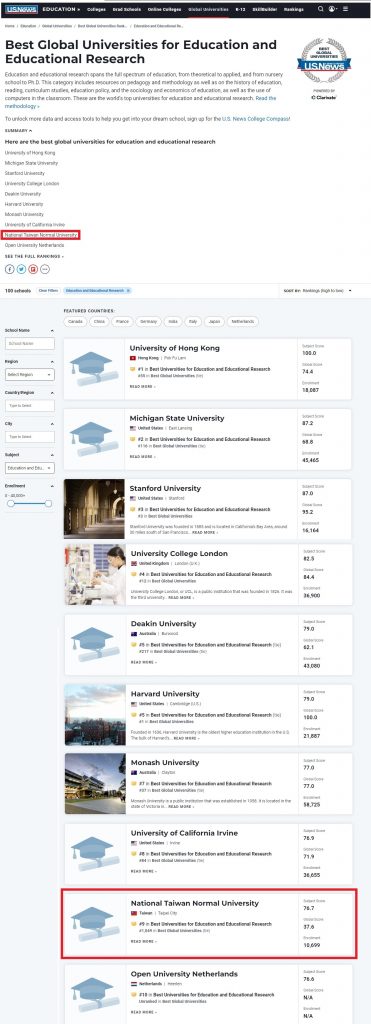Open the user account icon menu
The image size is (371, 1024).
(x=332, y=9)
